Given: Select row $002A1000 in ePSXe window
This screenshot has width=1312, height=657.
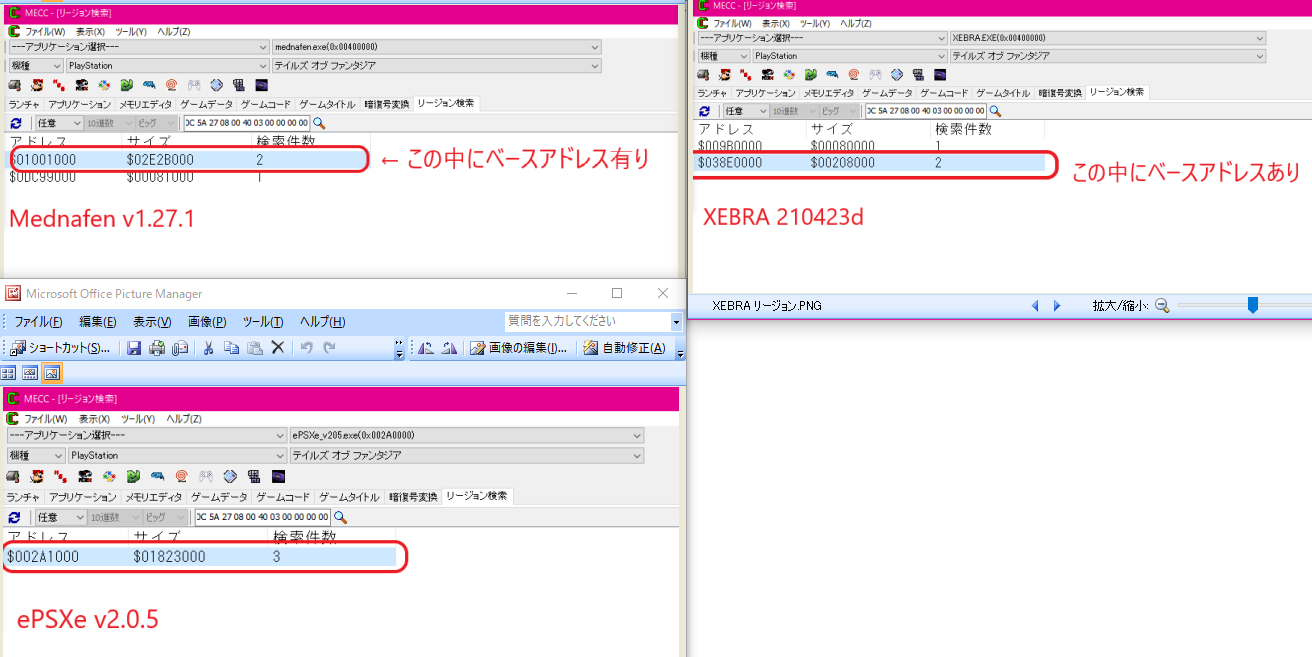Looking at the screenshot, I should pyautogui.click(x=201, y=556).
